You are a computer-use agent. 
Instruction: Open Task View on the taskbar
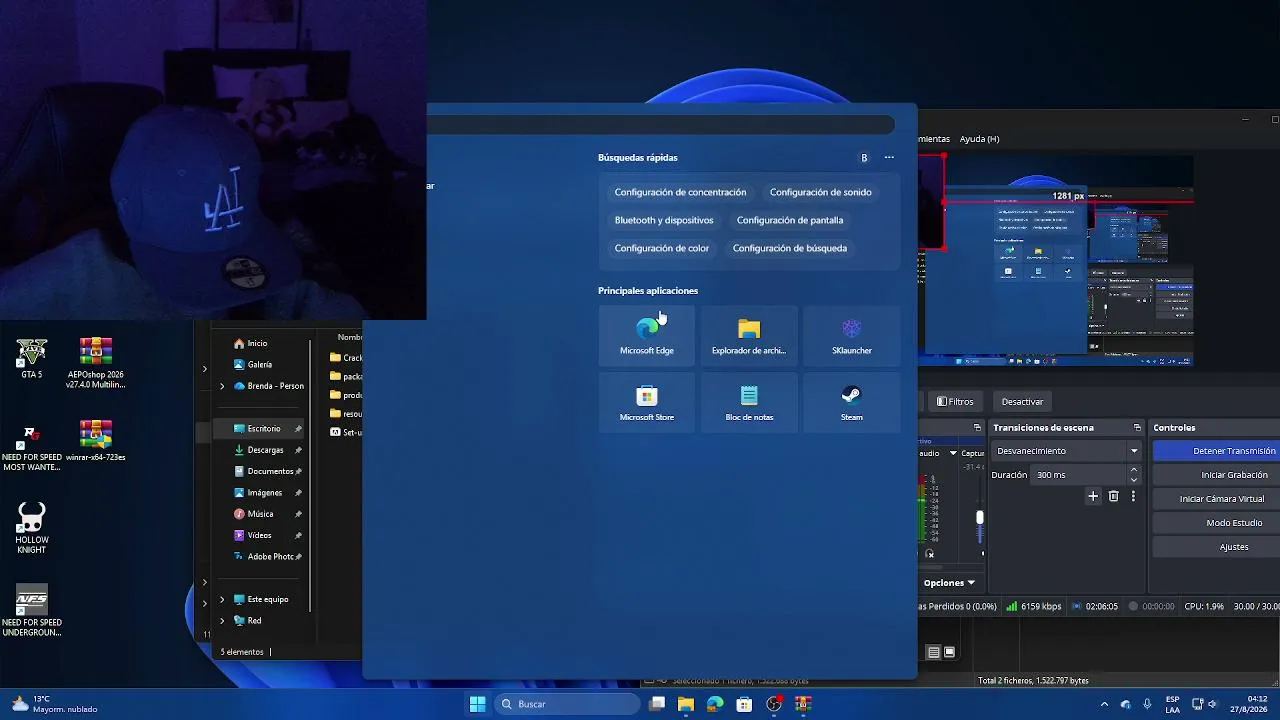657,704
